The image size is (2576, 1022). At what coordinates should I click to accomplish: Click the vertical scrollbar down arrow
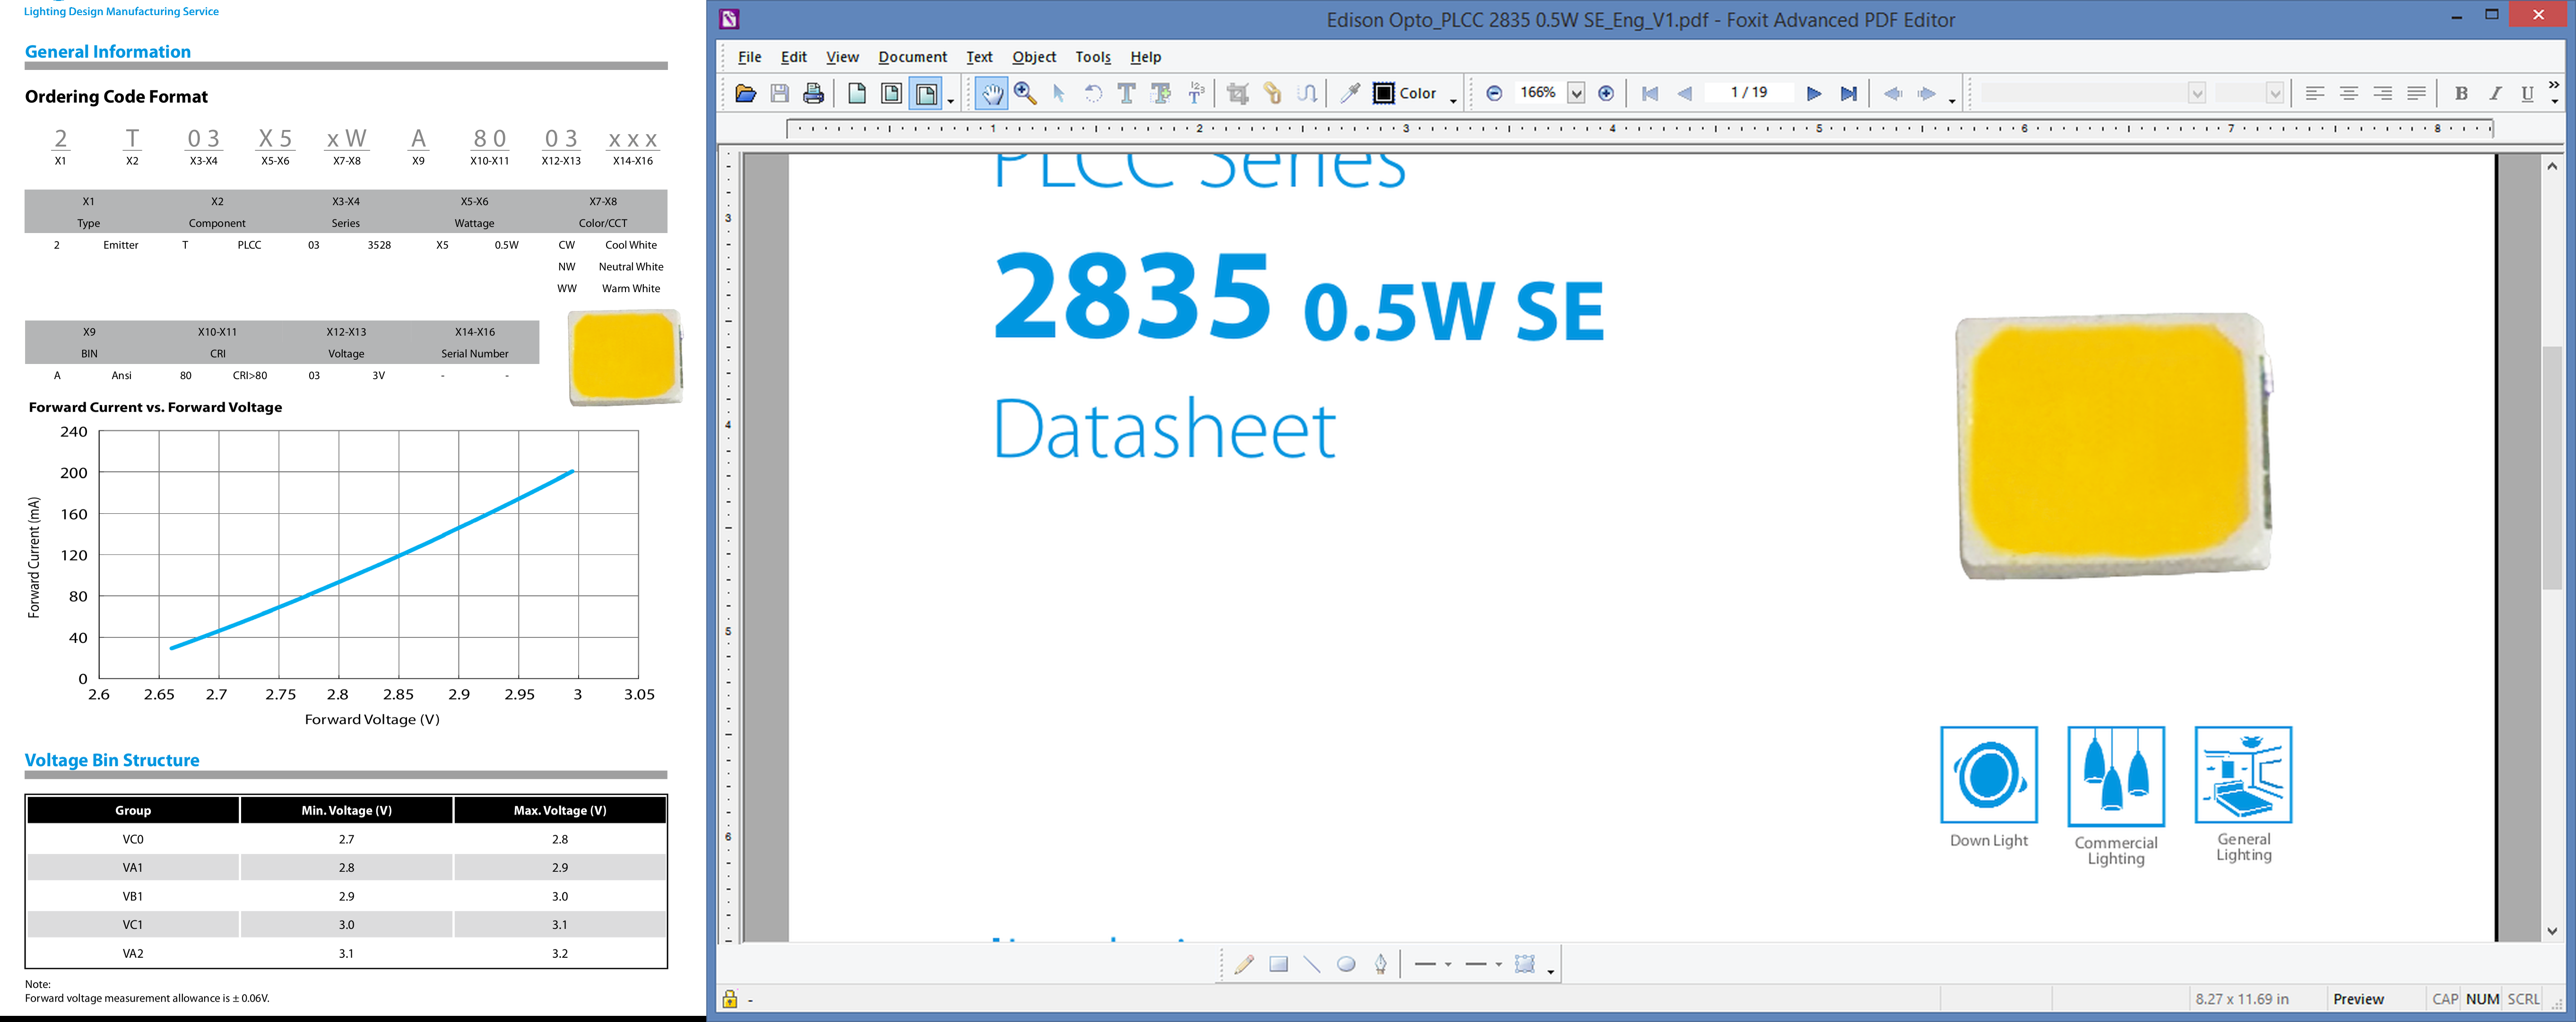2552,931
